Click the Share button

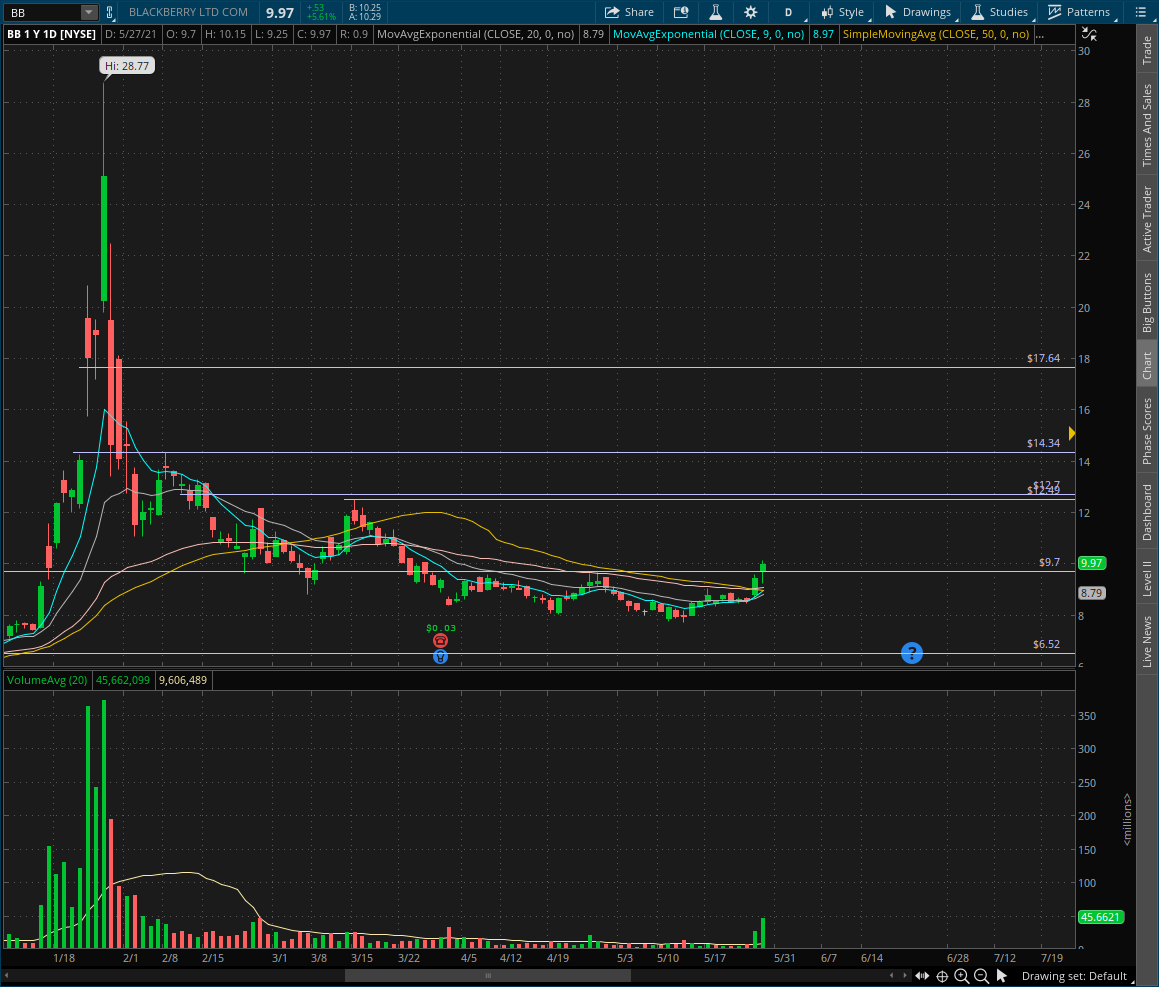pos(629,12)
